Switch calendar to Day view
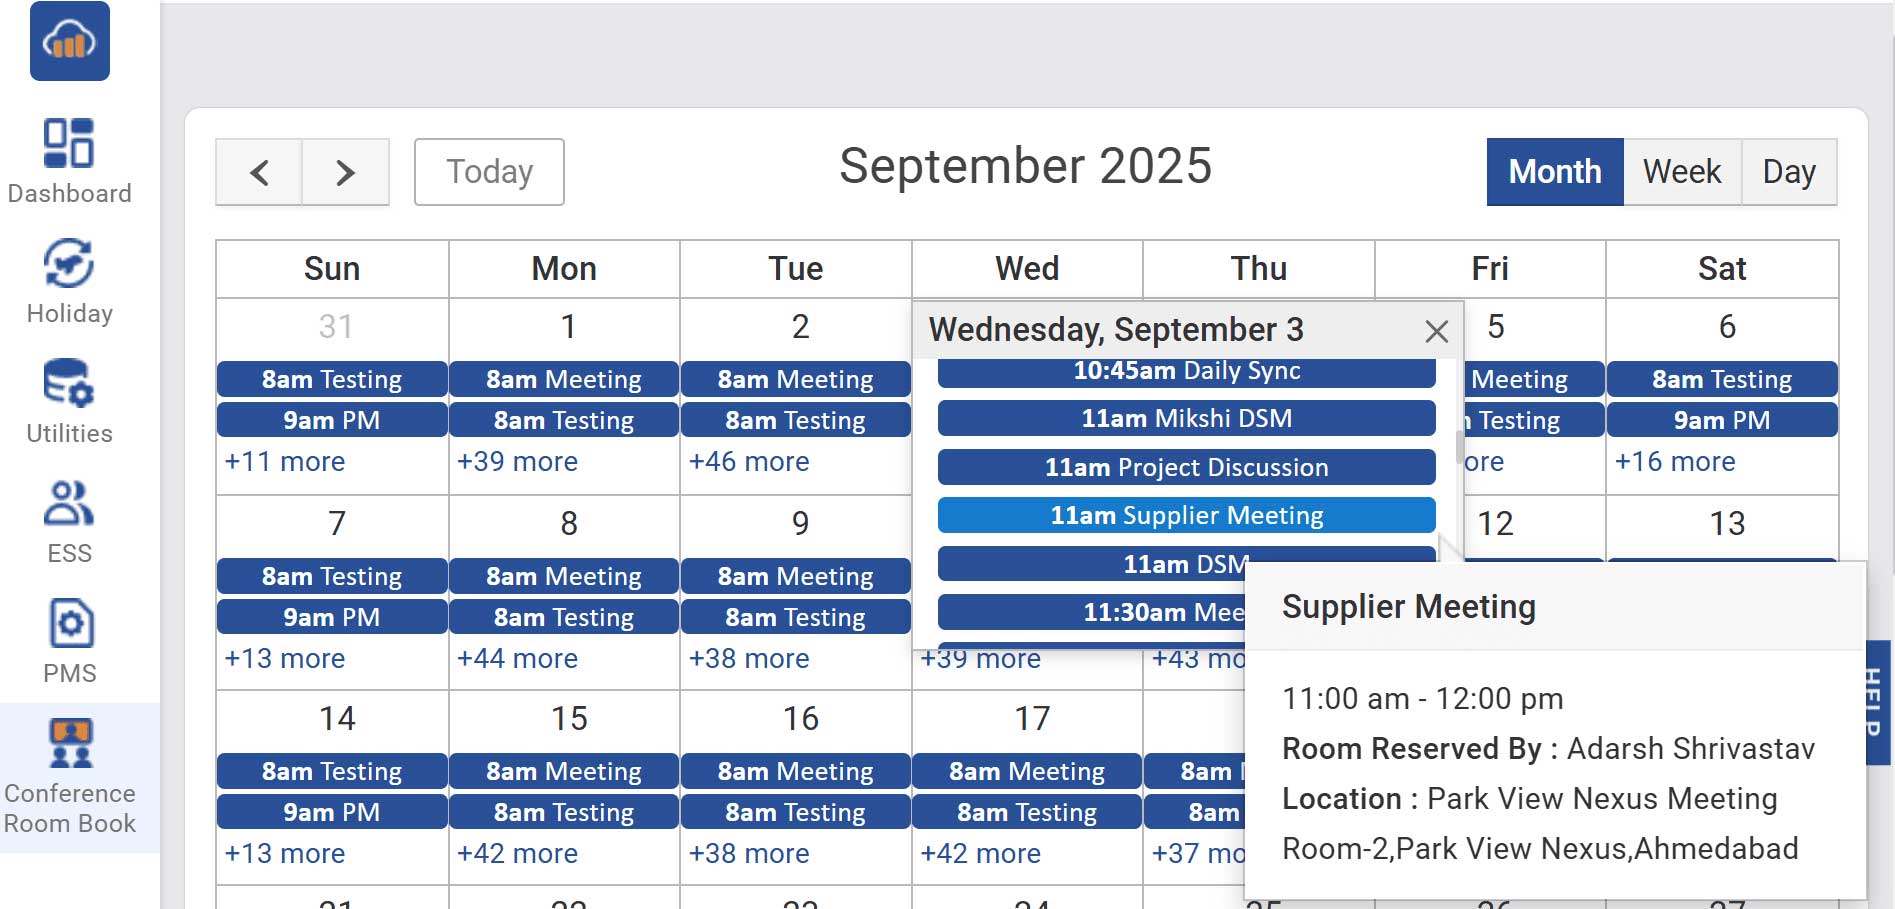1895x909 pixels. pyautogui.click(x=1789, y=171)
